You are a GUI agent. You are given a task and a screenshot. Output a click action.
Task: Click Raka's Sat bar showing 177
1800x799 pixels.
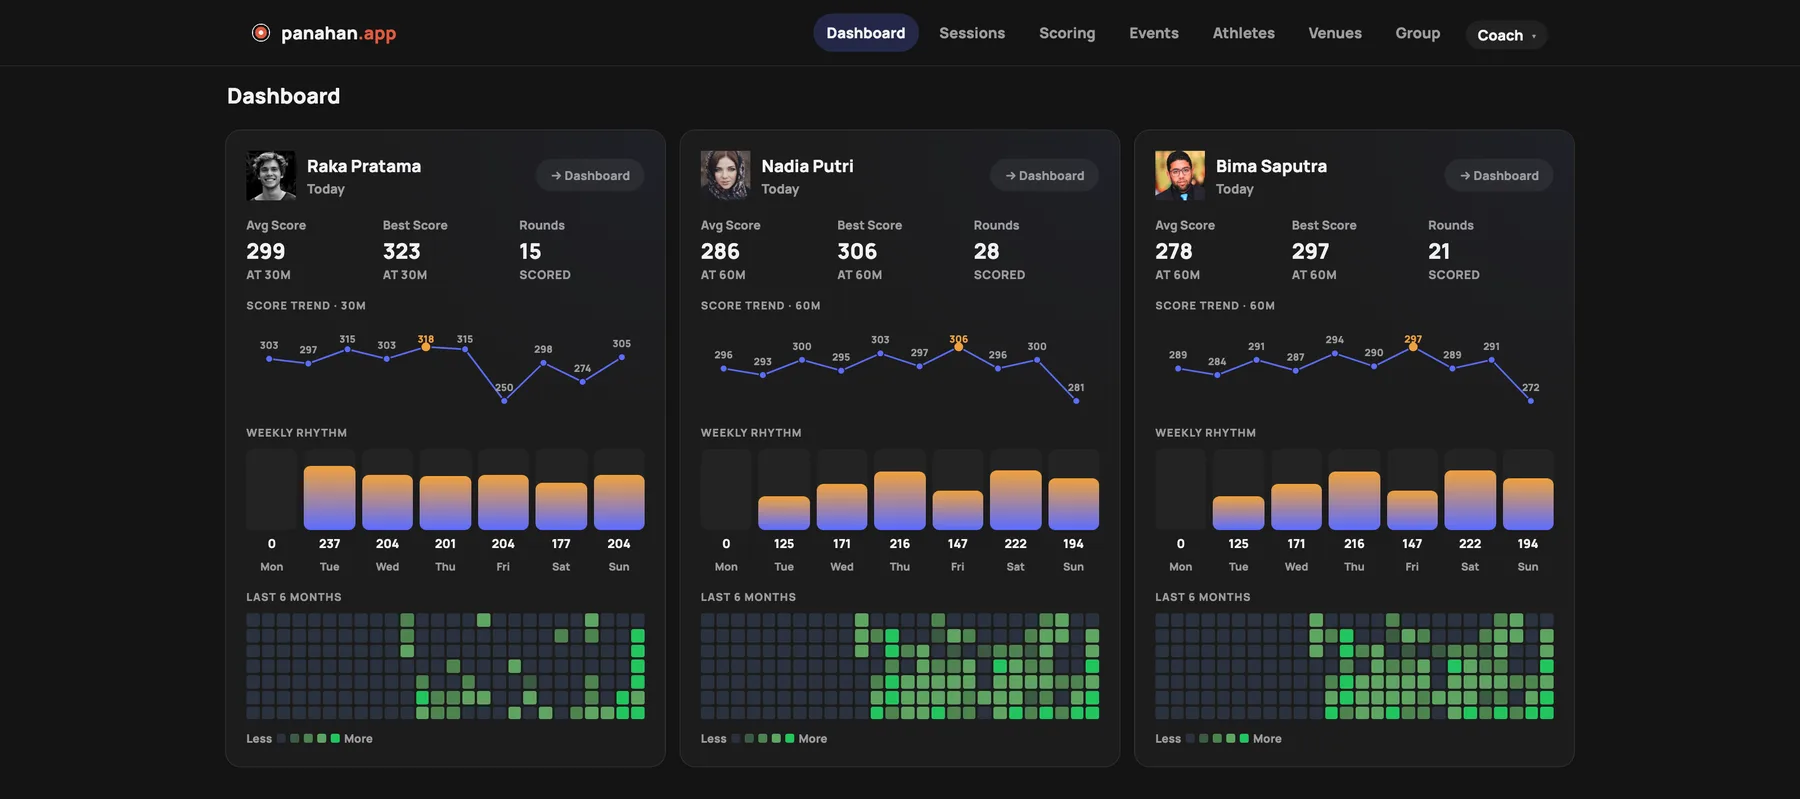(x=561, y=506)
